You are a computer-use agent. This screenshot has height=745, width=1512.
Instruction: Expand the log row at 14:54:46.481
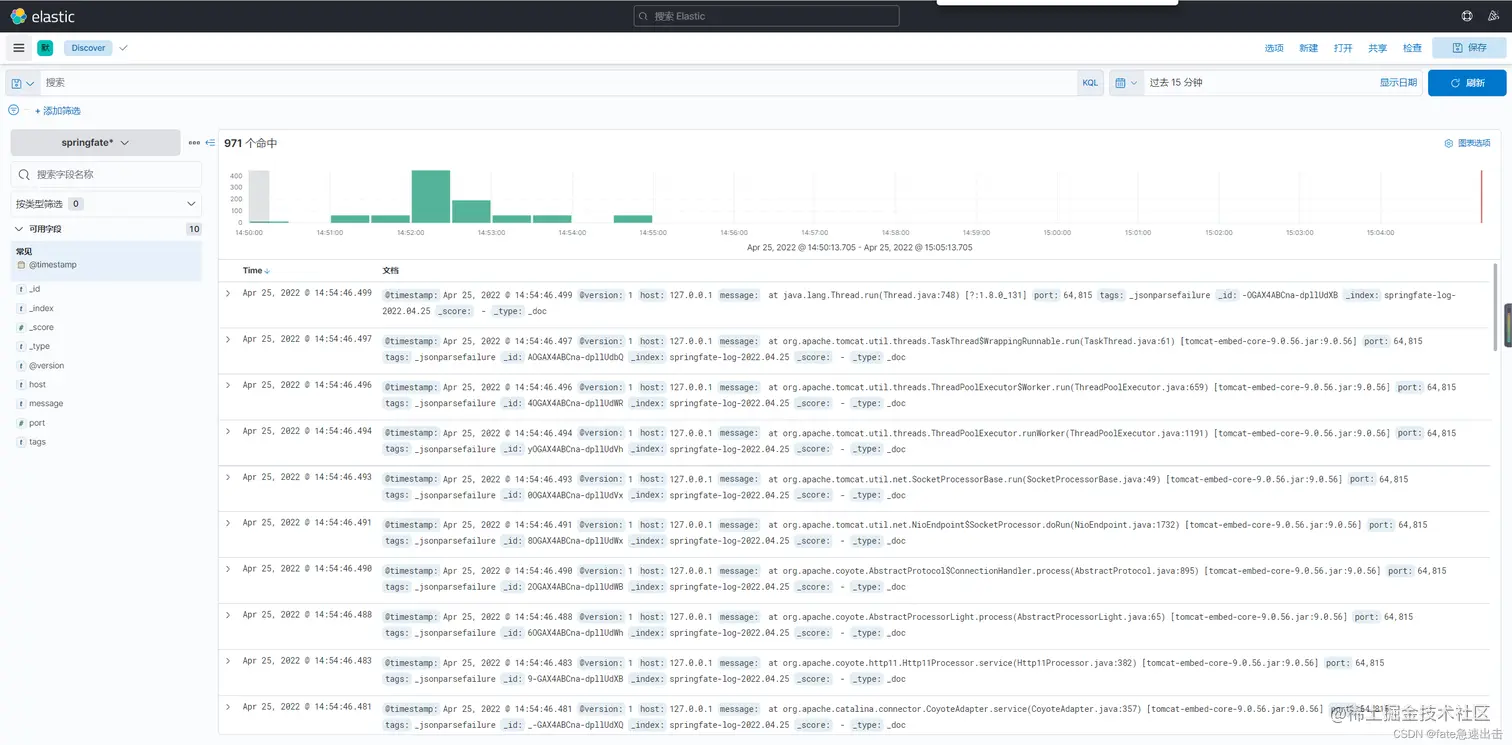pos(228,707)
